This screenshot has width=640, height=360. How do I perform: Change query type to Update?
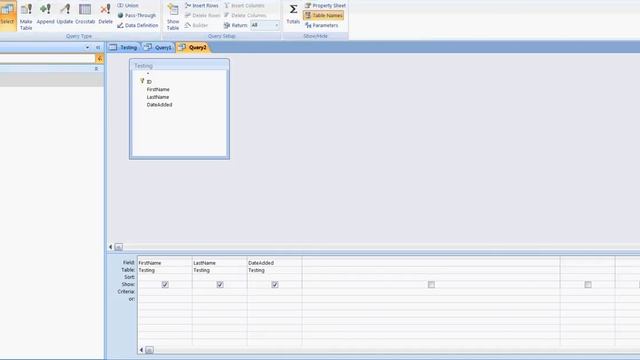point(65,14)
